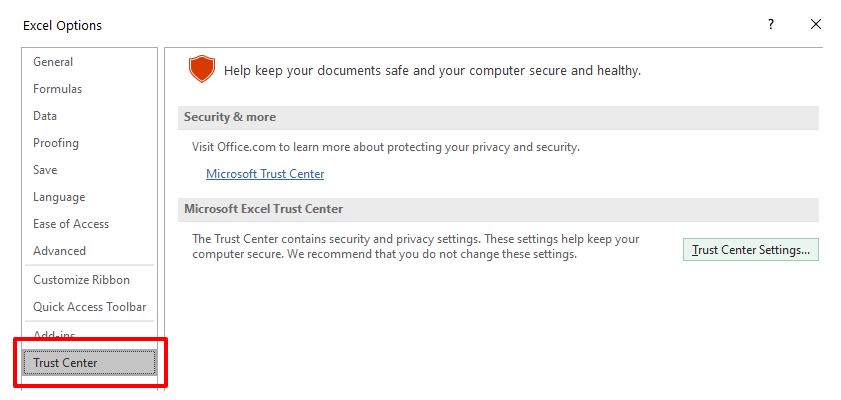
Task: Close the Excel Options dialog
Action: (815, 24)
